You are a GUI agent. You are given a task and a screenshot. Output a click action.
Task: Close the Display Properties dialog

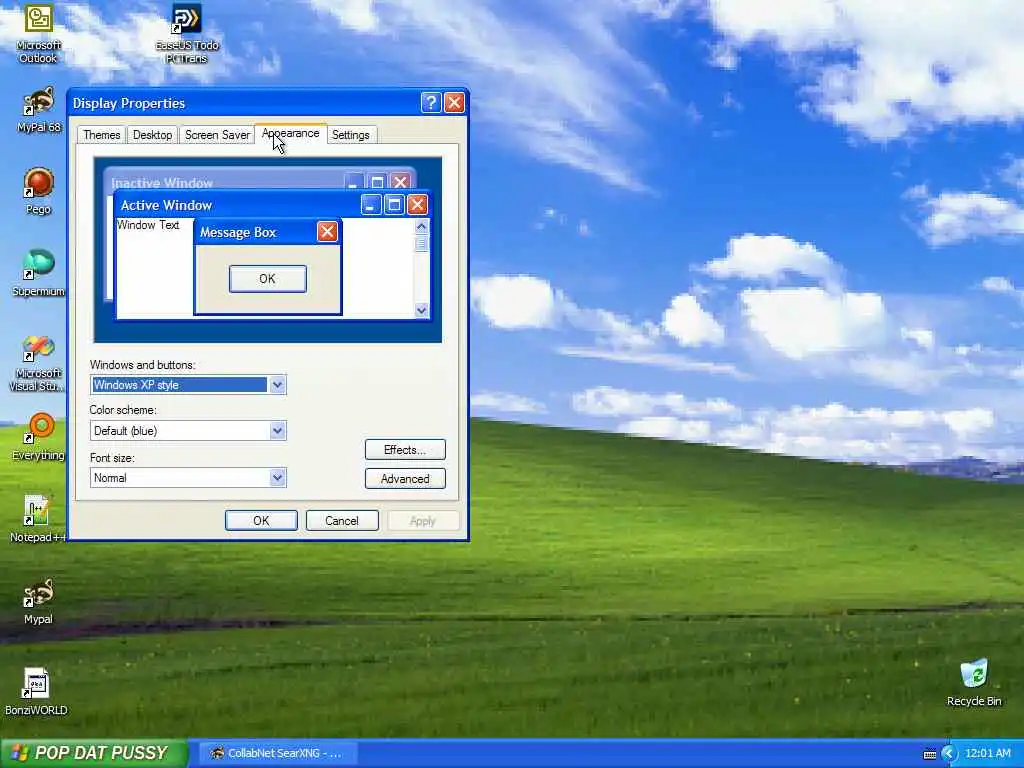(x=454, y=103)
